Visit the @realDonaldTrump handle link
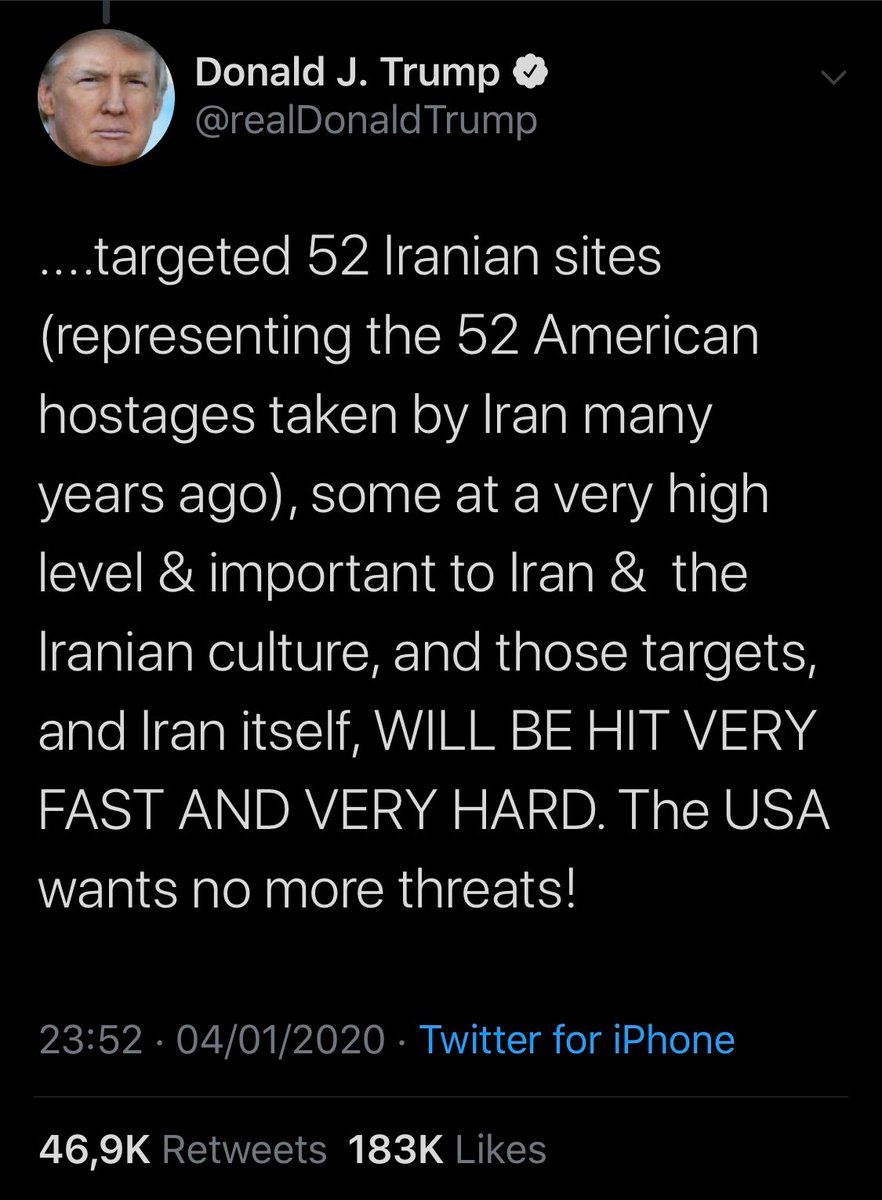This screenshot has width=882, height=1200. click(367, 121)
